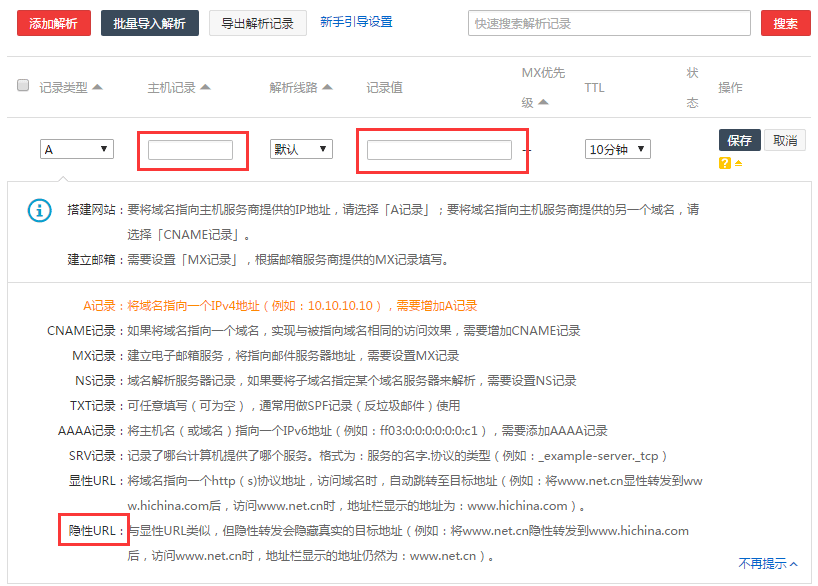Screen dimensions: 818x586
Task: Focus the 快速搜索解析记录 search field
Action: coord(608,23)
